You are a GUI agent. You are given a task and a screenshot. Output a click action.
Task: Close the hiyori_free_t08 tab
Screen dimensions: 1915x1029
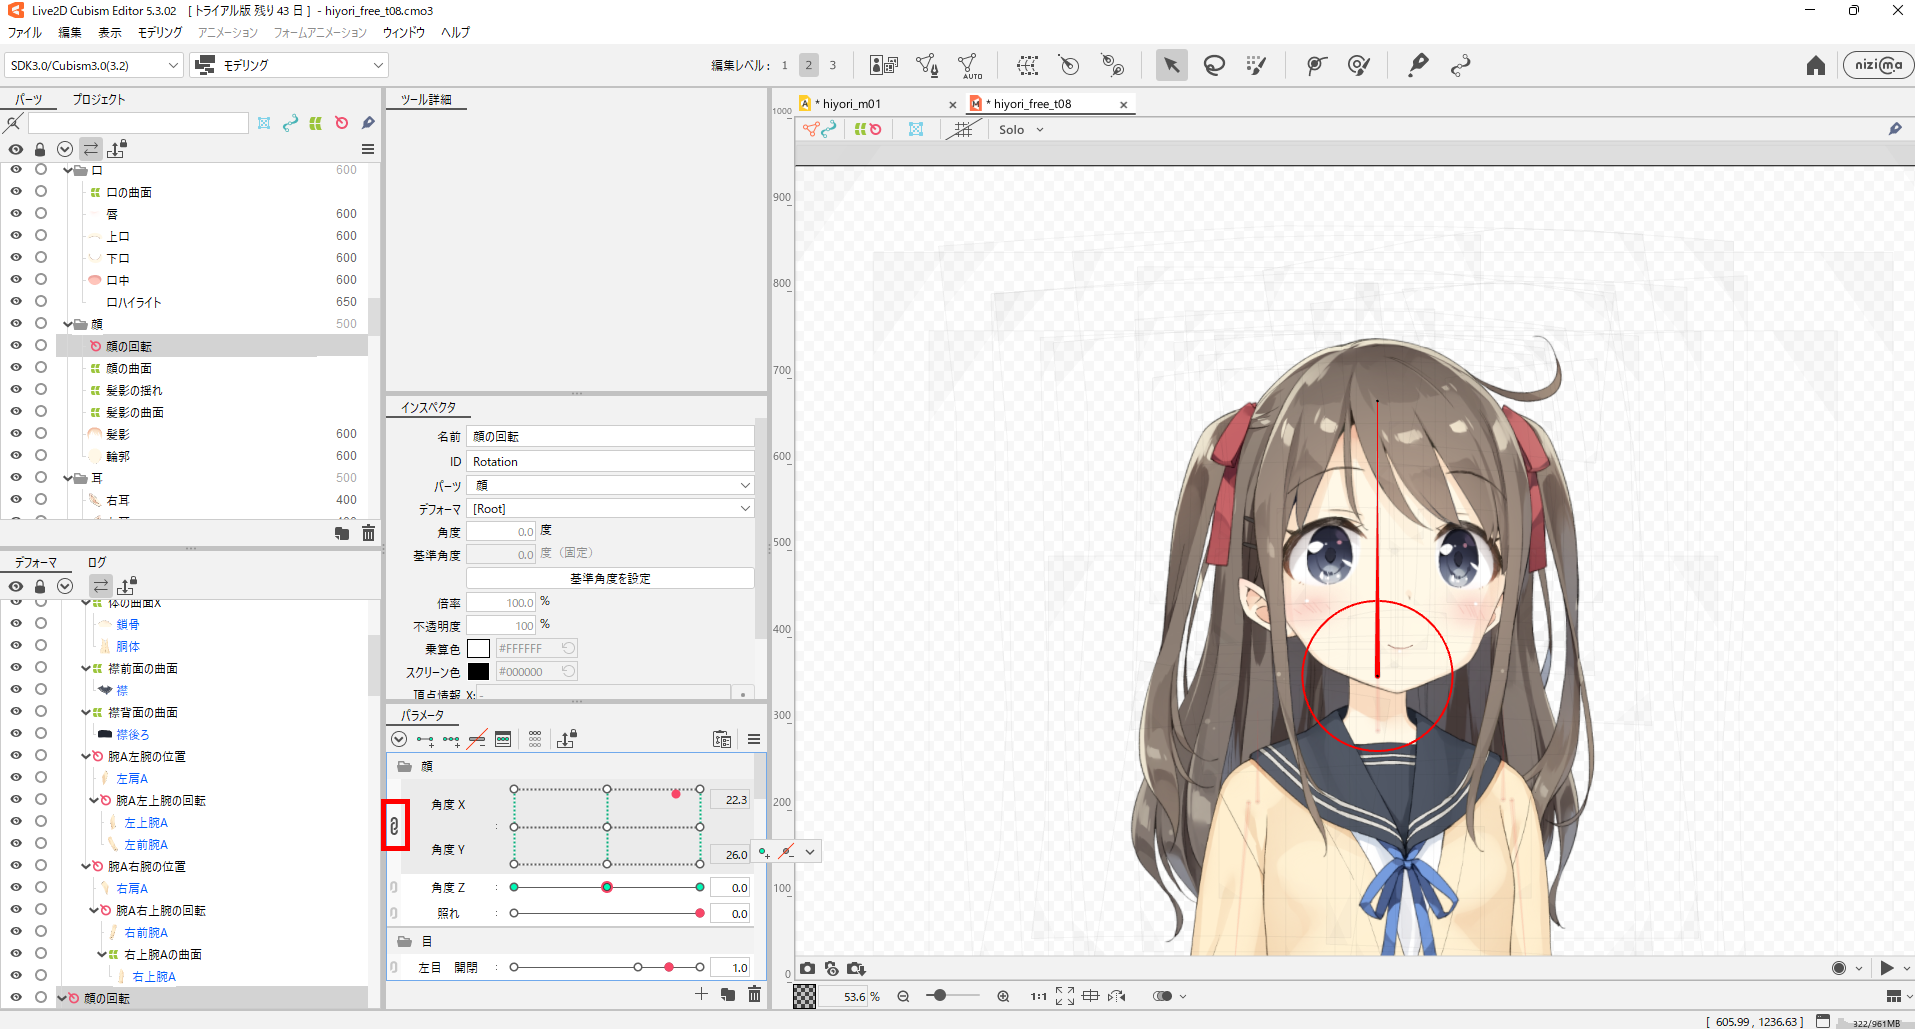pyautogui.click(x=1123, y=104)
